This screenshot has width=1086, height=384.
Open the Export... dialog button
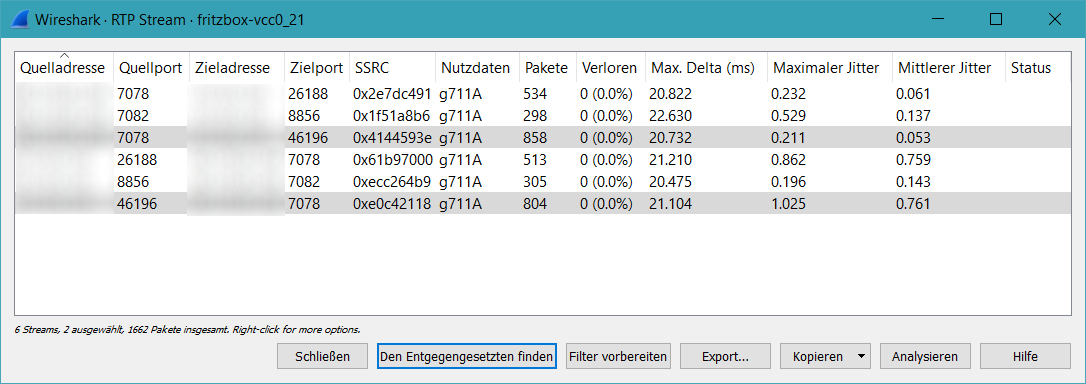pos(725,357)
